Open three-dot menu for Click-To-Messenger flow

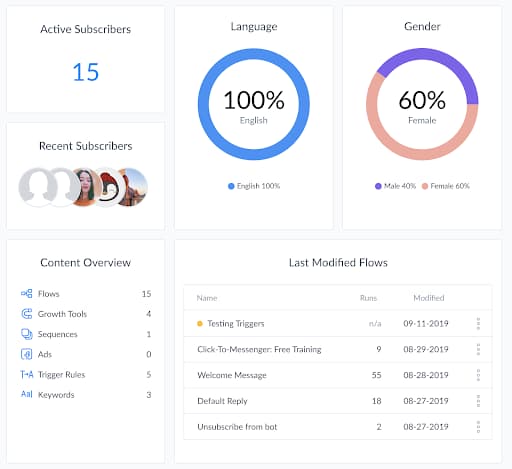click(x=478, y=349)
